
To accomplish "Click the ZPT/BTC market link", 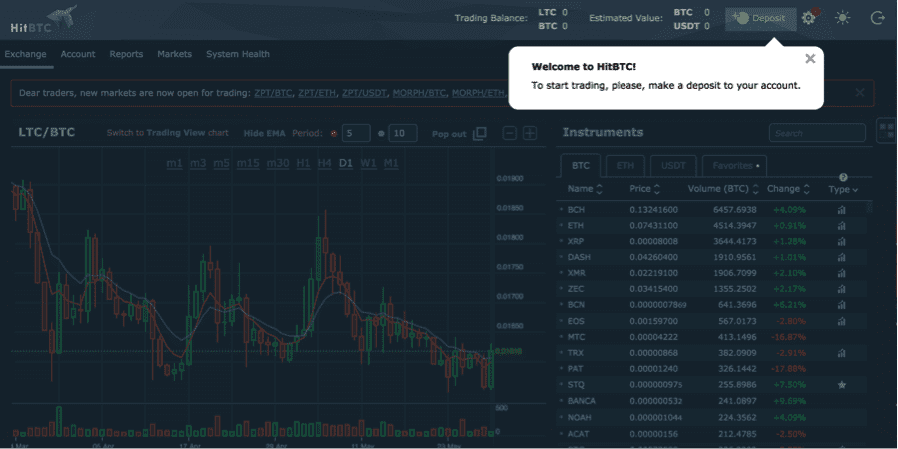I will pyautogui.click(x=274, y=93).
